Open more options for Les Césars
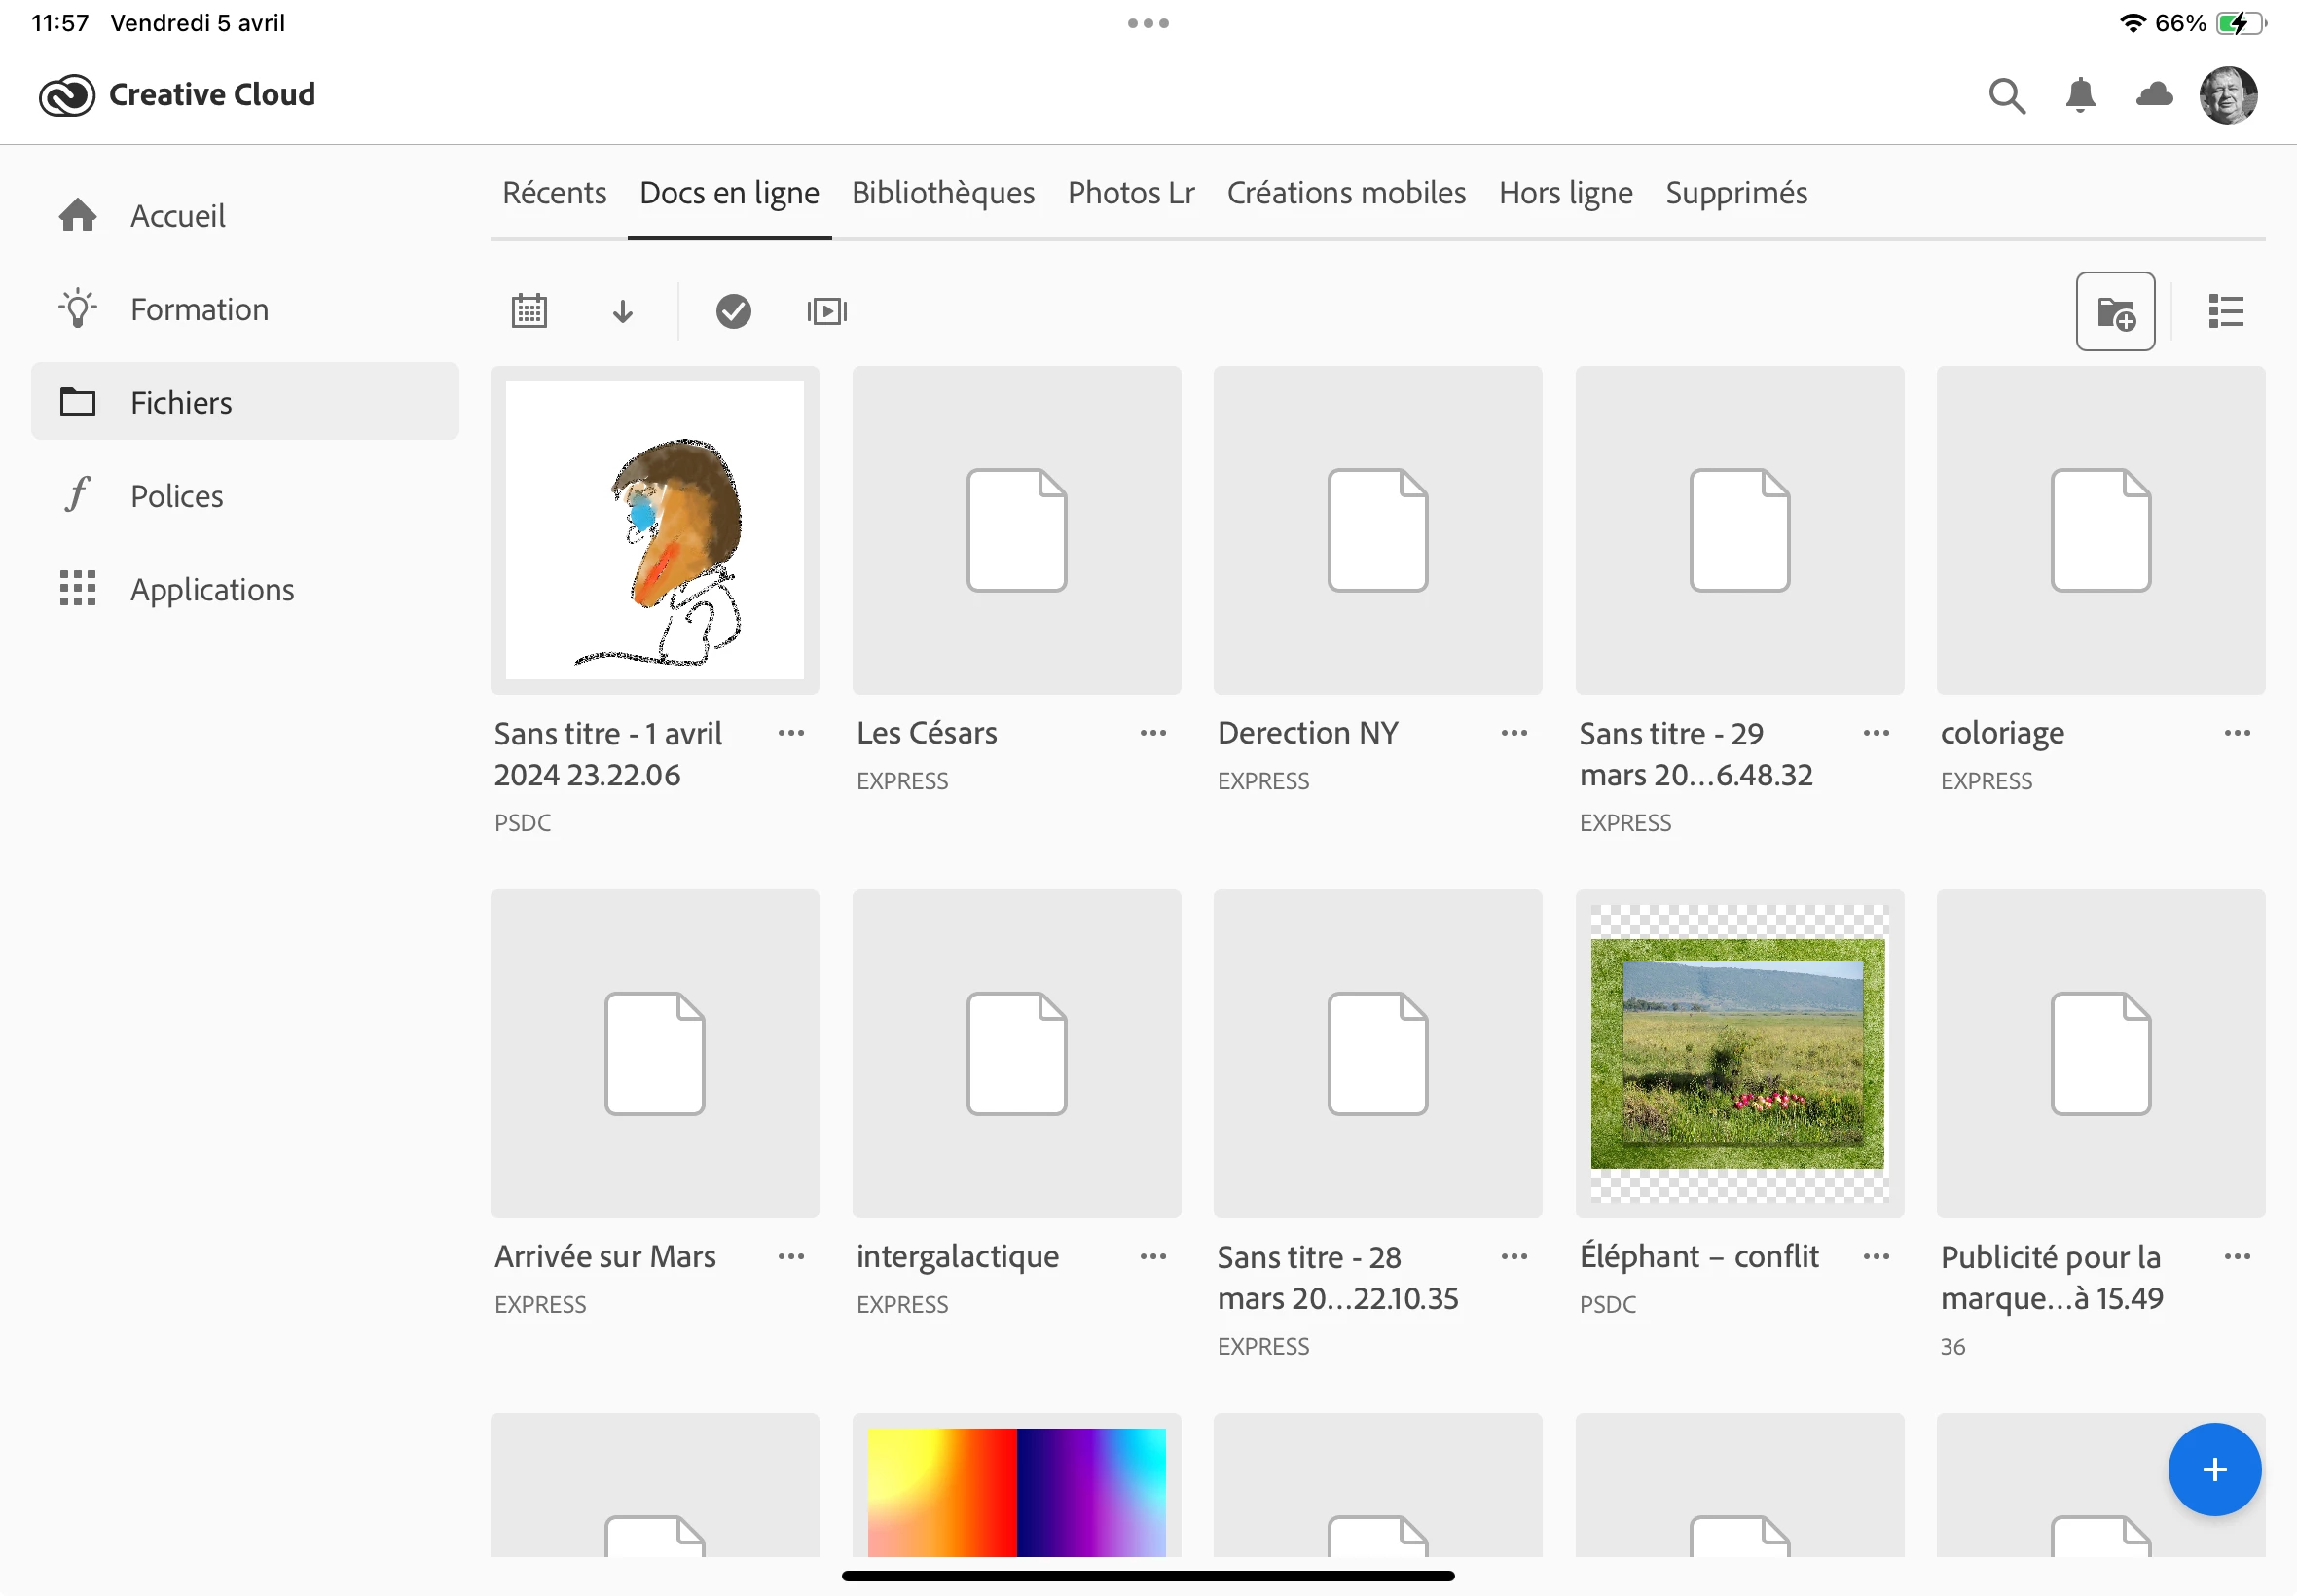 pos(1153,733)
